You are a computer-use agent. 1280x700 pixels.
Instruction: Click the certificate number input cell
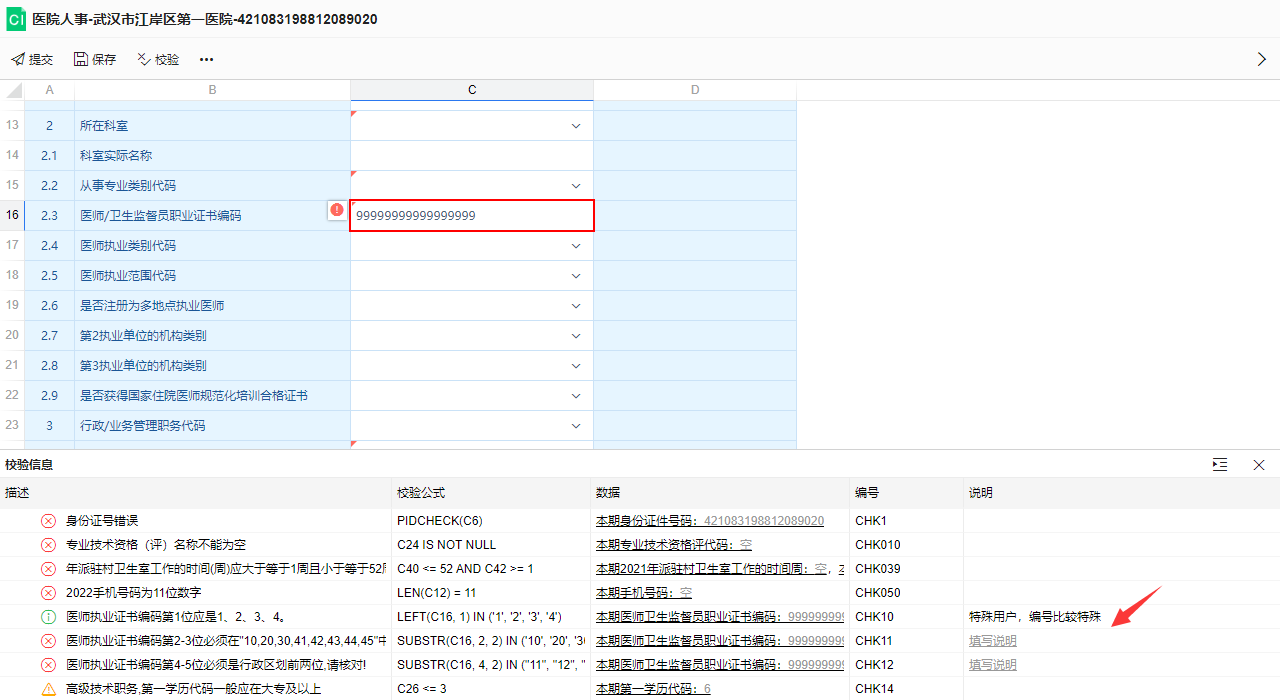pyautogui.click(x=472, y=216)
